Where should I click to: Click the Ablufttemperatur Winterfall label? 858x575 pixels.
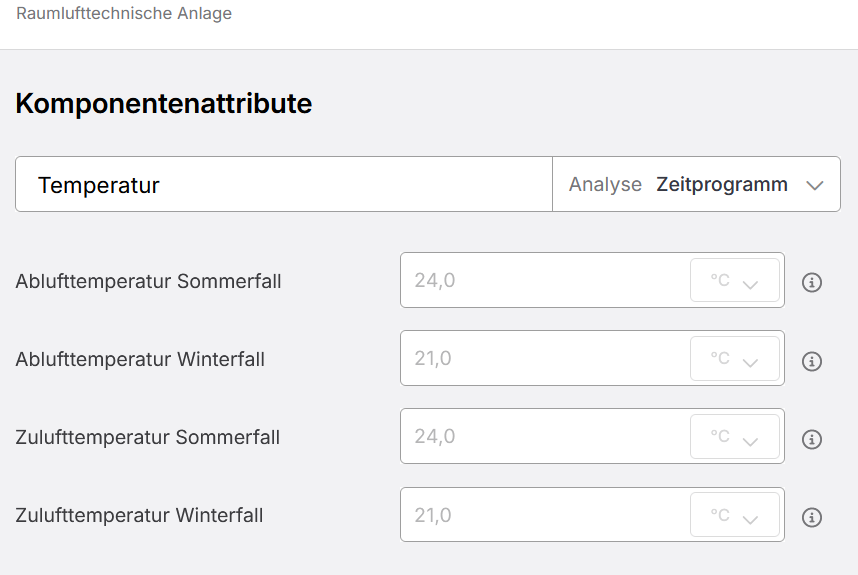coord(140,359)
